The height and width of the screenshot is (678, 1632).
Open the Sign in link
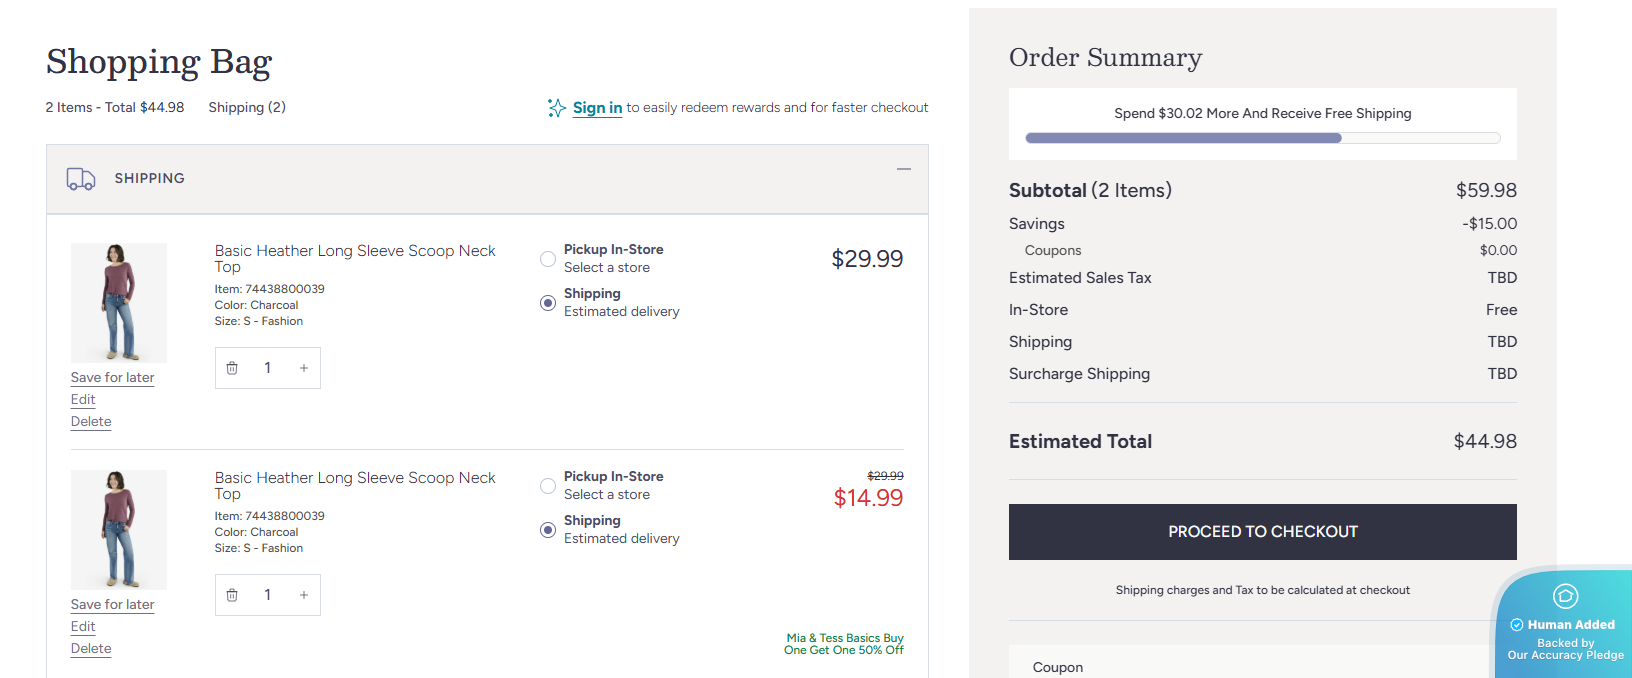pos(597,107)
